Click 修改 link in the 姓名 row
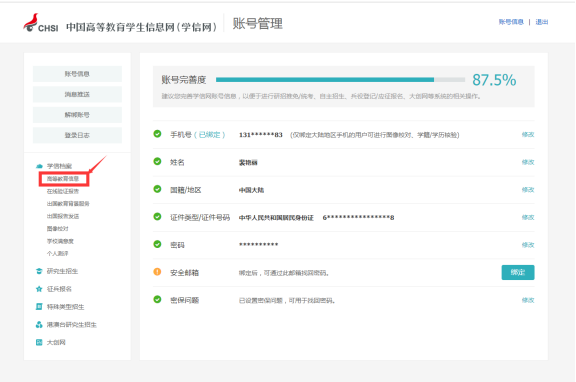Screen dimensions: 576x382 coord(528,162)
